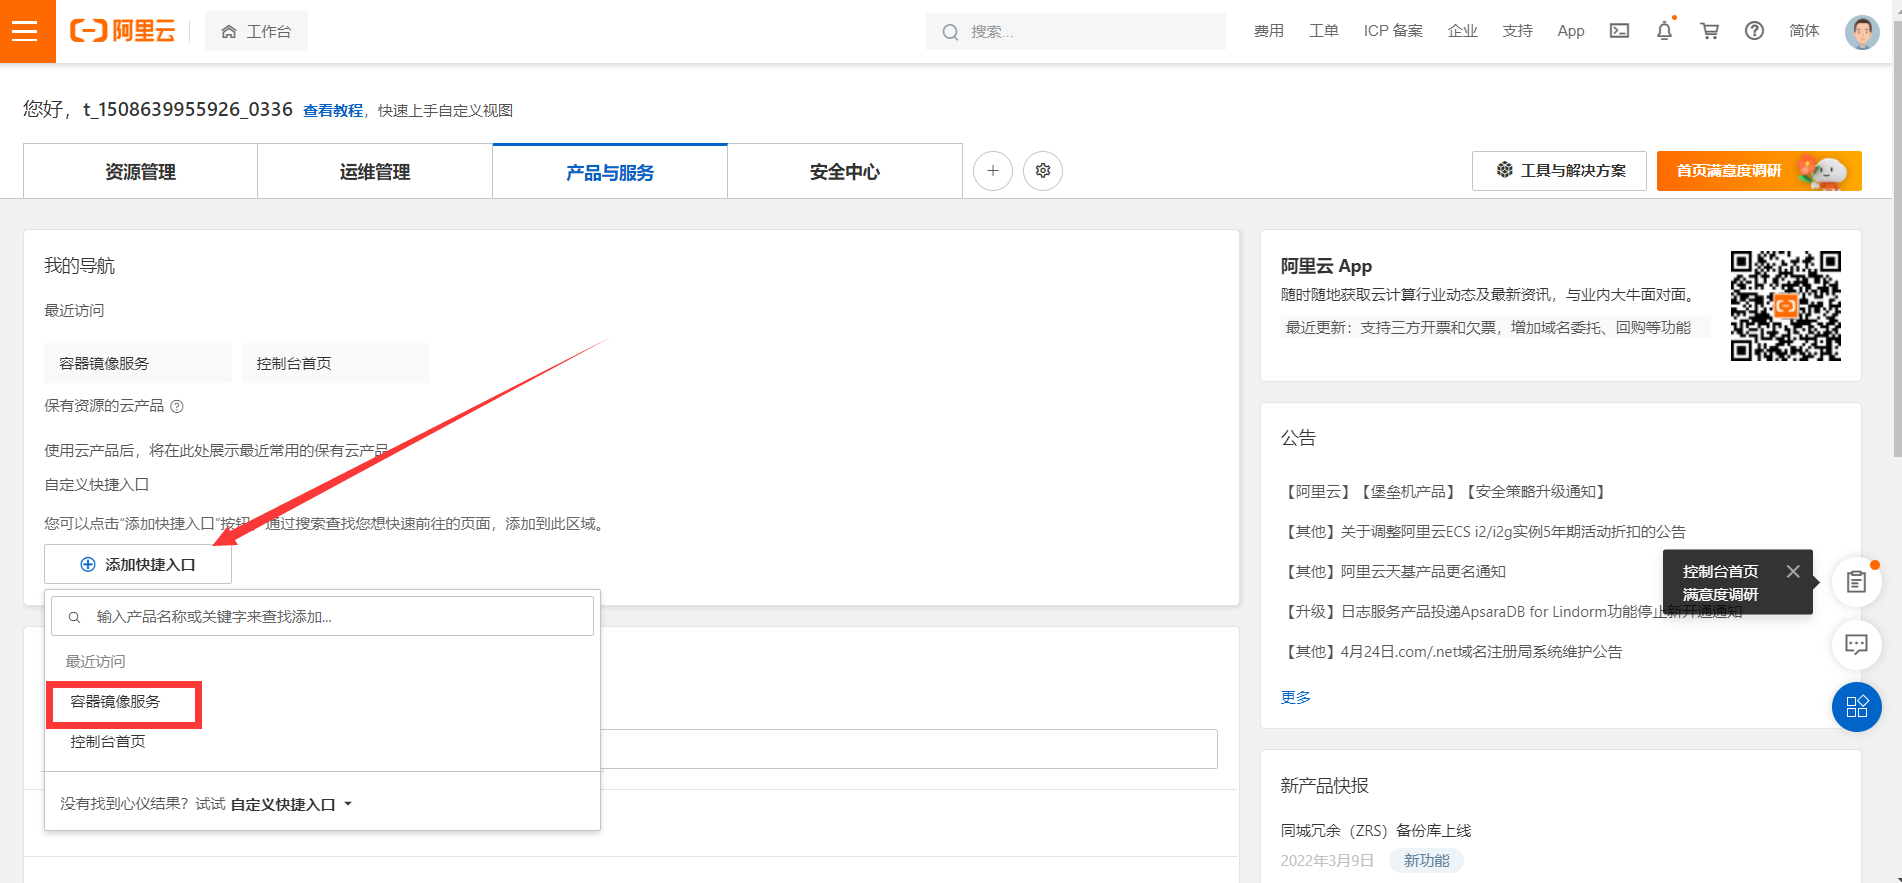Screen dimensions: 1902x883
Task: Open .com/.net 域名注册局系统维护公告
Action: 1451,651
